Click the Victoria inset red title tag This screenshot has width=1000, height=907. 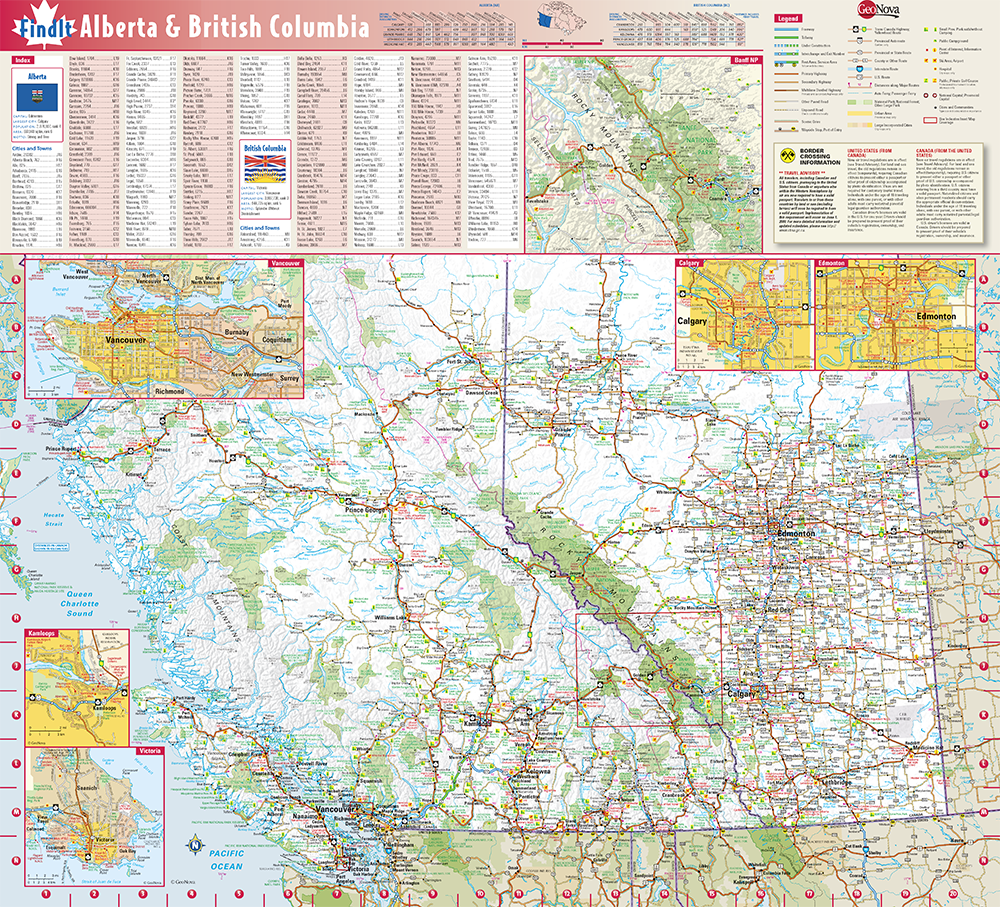tap(149, 751)
